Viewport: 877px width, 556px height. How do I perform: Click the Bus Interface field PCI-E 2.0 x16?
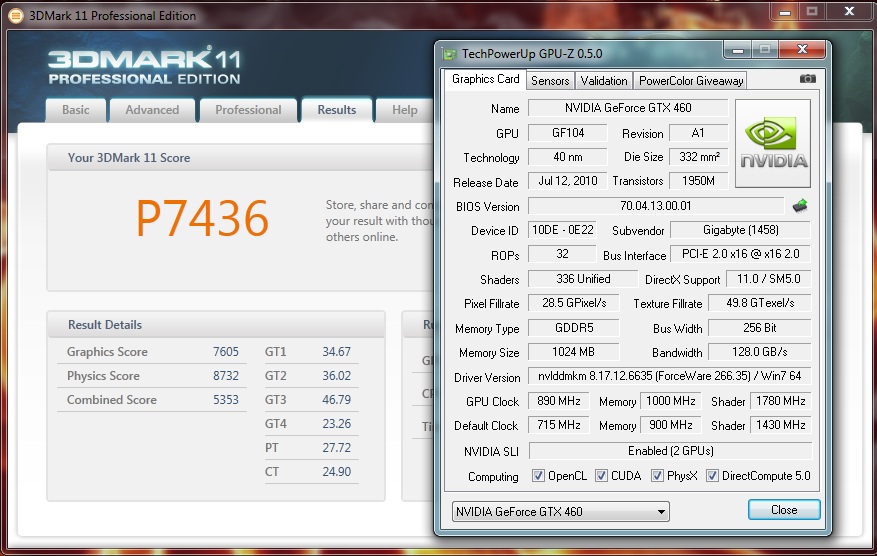tap(741, 253)
